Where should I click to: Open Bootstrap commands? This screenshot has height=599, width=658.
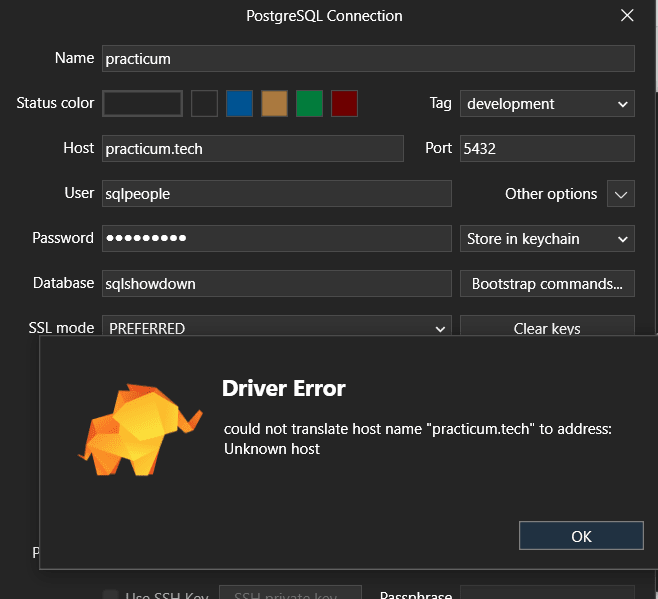[x=547, y=283]
